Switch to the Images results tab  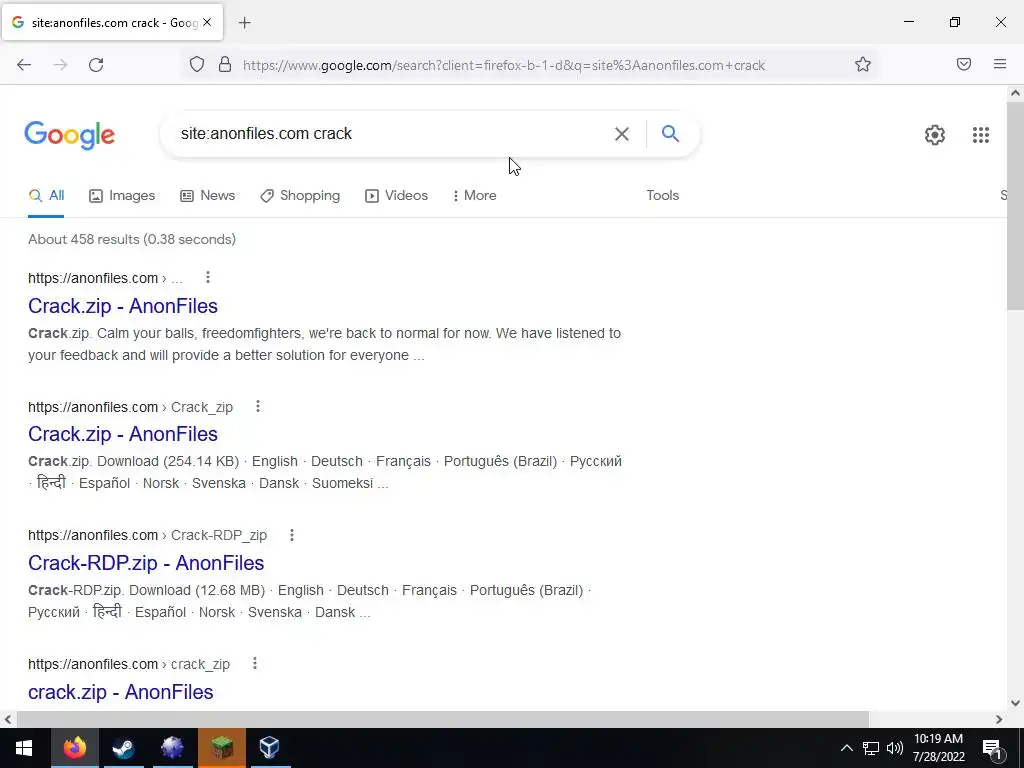point(122,195)
